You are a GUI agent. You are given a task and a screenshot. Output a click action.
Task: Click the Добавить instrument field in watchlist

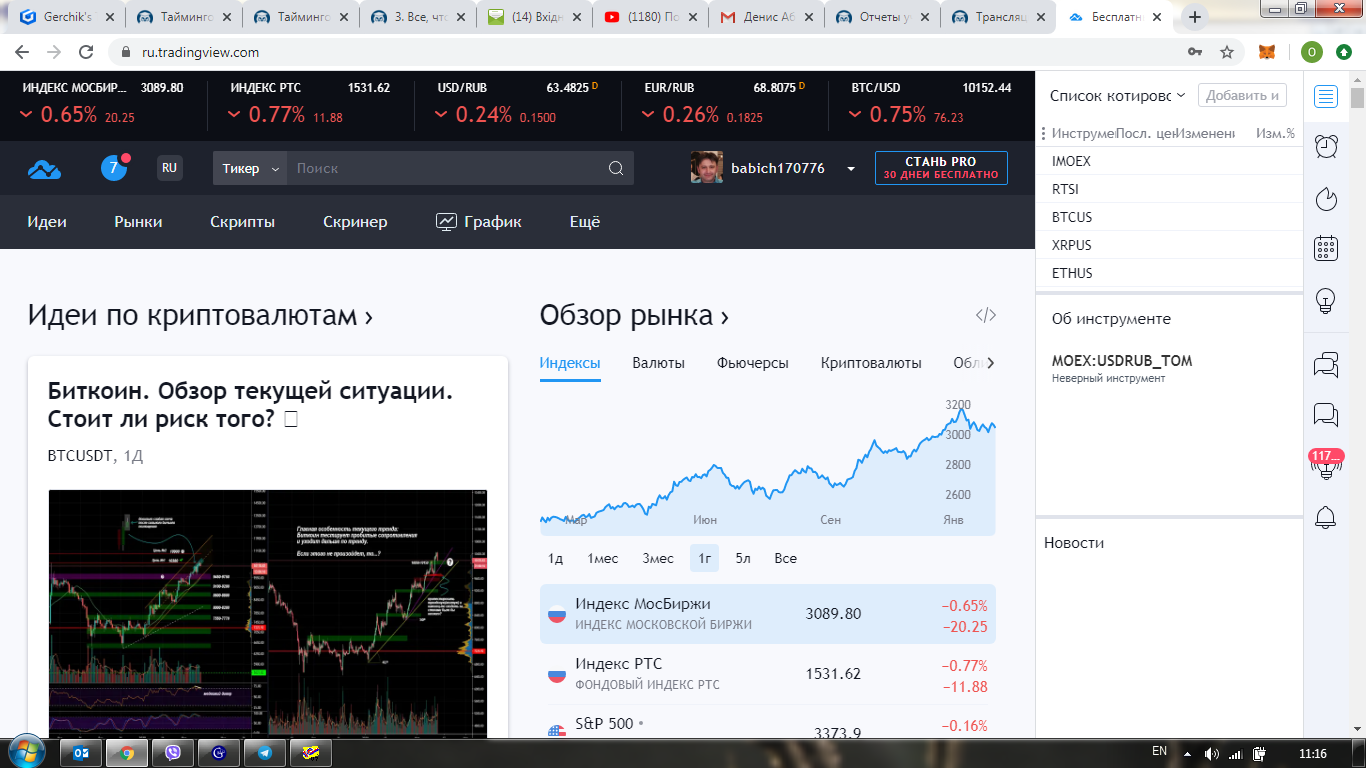point(1242,96)
